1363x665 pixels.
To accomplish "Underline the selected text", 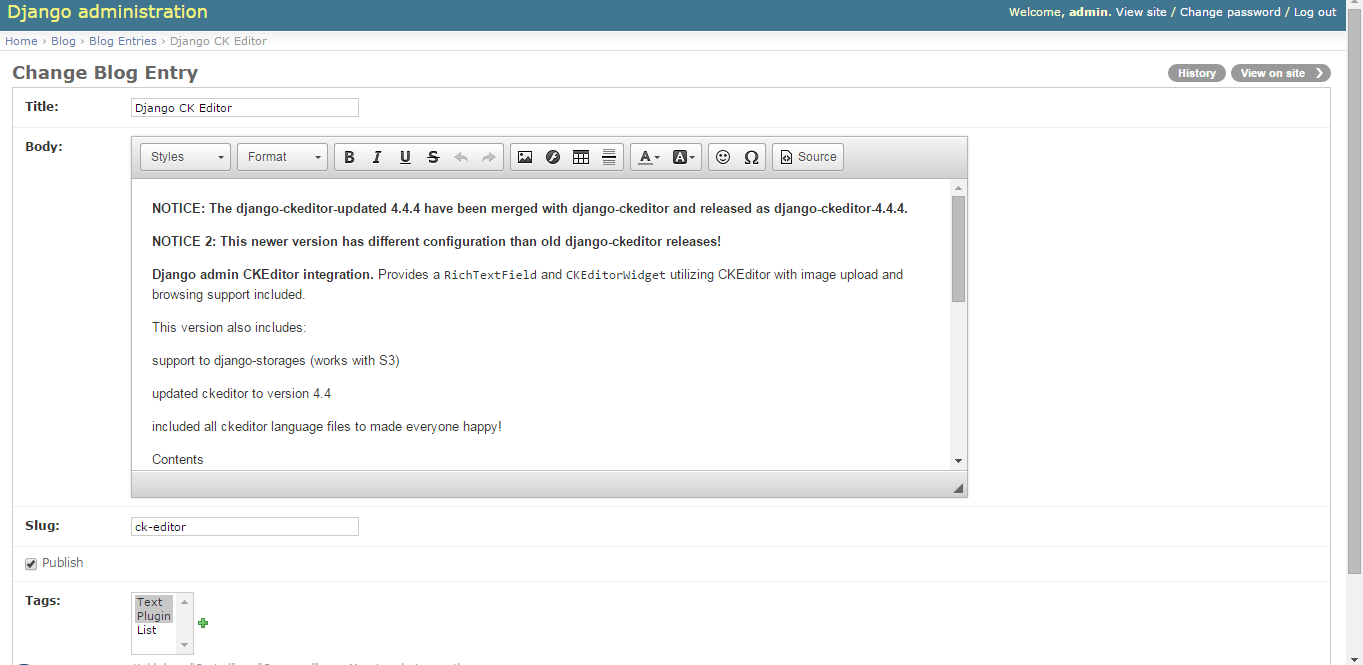I will 405,157.
